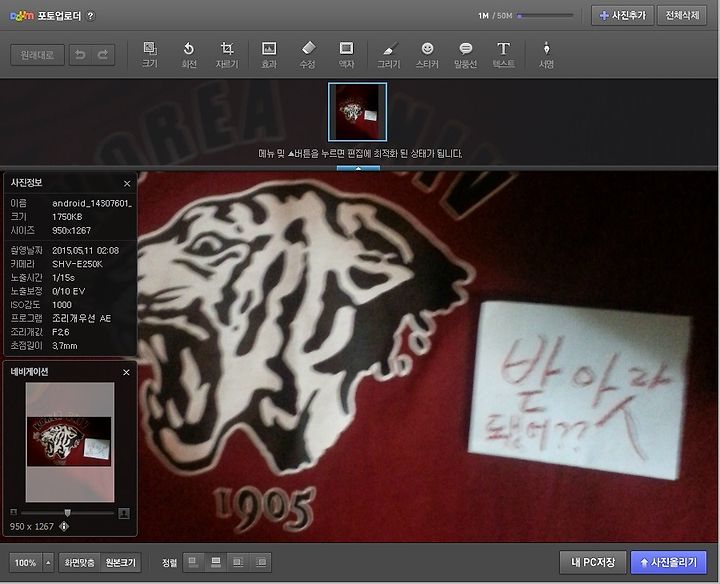Click the large image zoom-in icon in navigator
This screenshot has height=584, width=720.
coord(124,513)
